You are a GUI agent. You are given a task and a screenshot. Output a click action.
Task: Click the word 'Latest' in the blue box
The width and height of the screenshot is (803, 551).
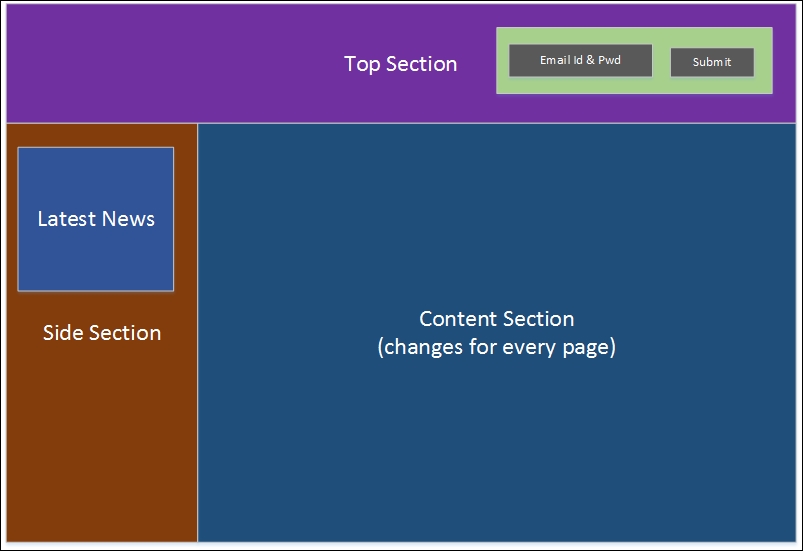click(x=67, y=219)
